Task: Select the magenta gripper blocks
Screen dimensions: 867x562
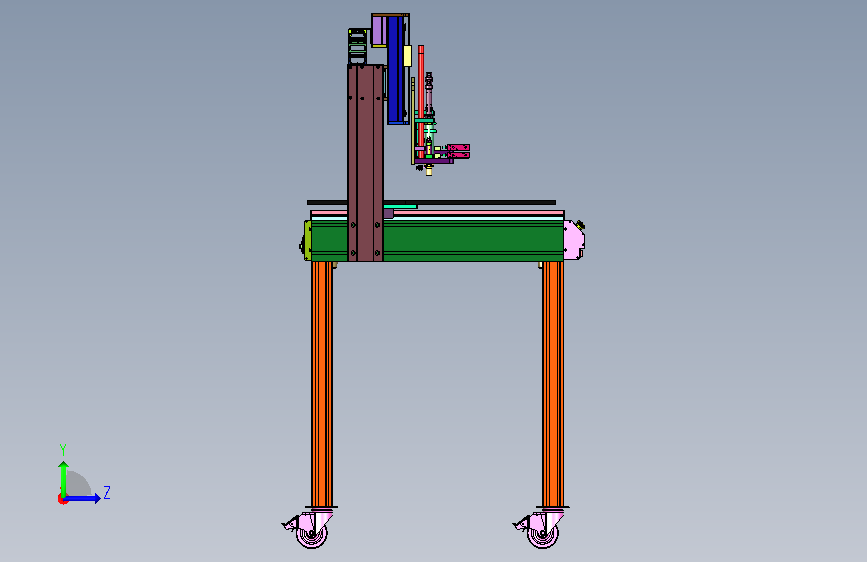Action: pos(458,152)
